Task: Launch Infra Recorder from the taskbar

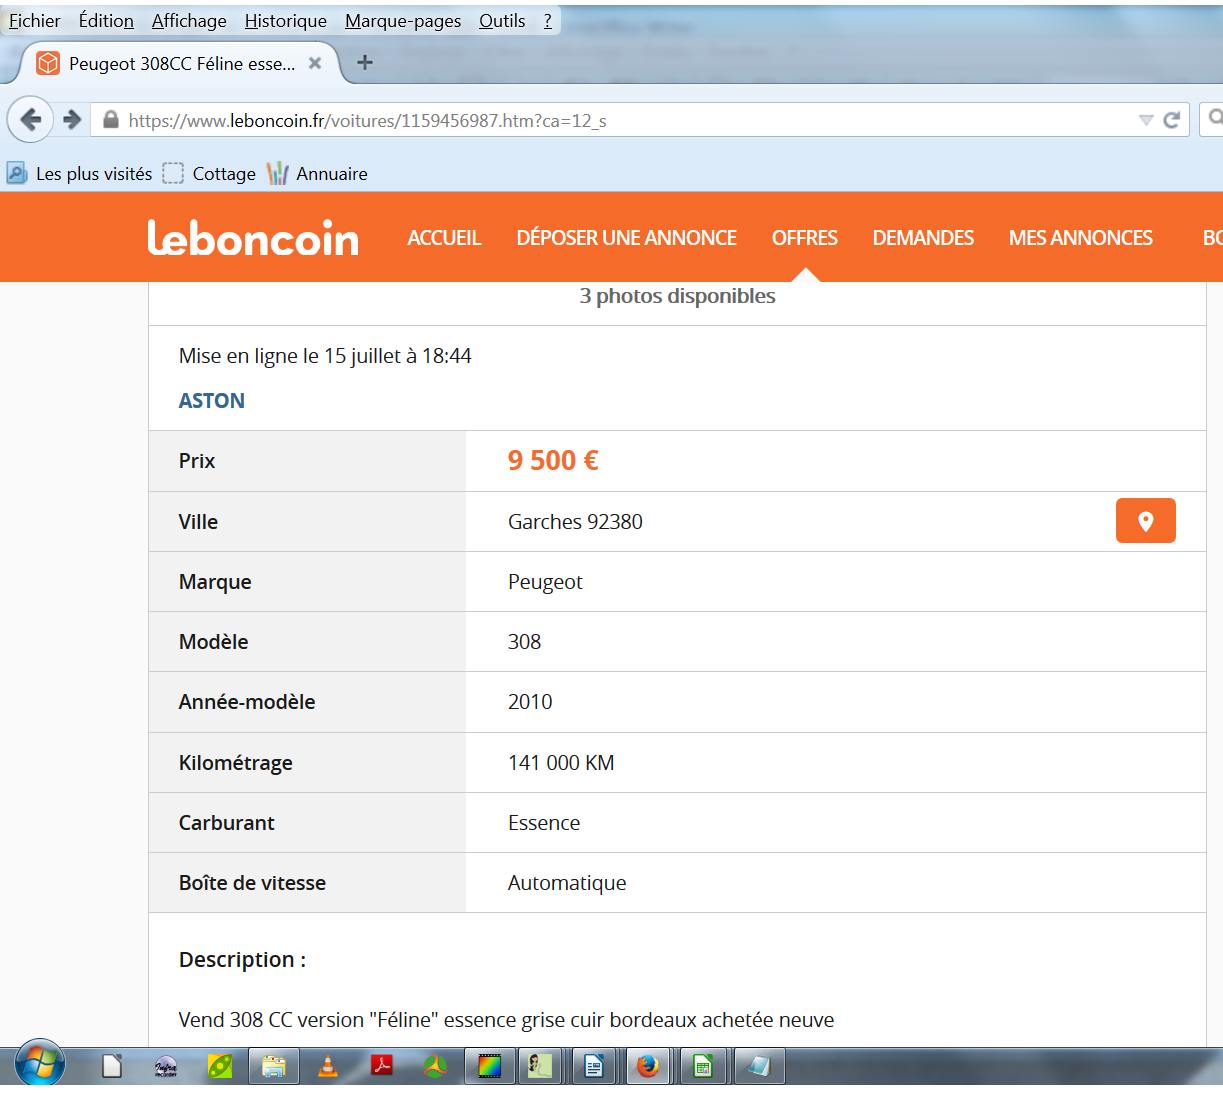Action: 166,1067
